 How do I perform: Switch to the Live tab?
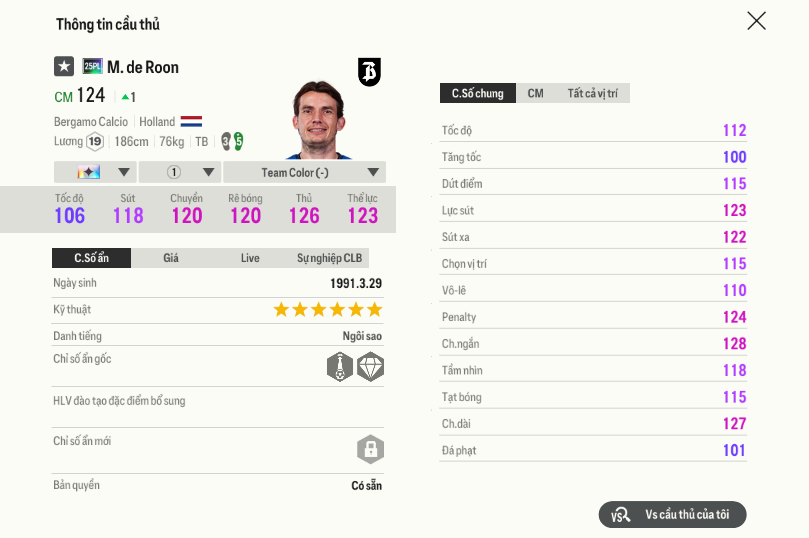250,258
